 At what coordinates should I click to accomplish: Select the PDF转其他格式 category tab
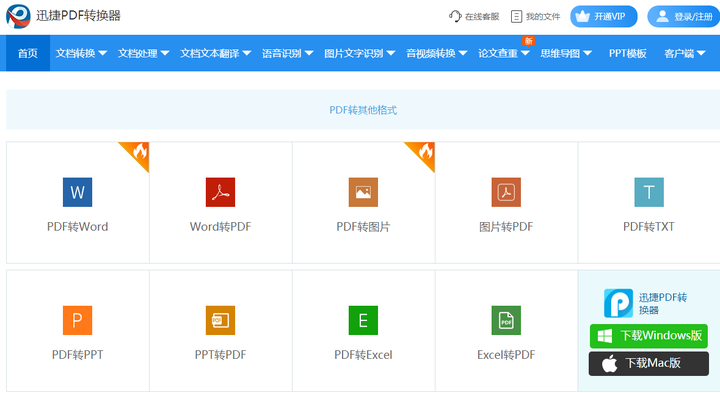pyautogui.click(x=363, y=110)
